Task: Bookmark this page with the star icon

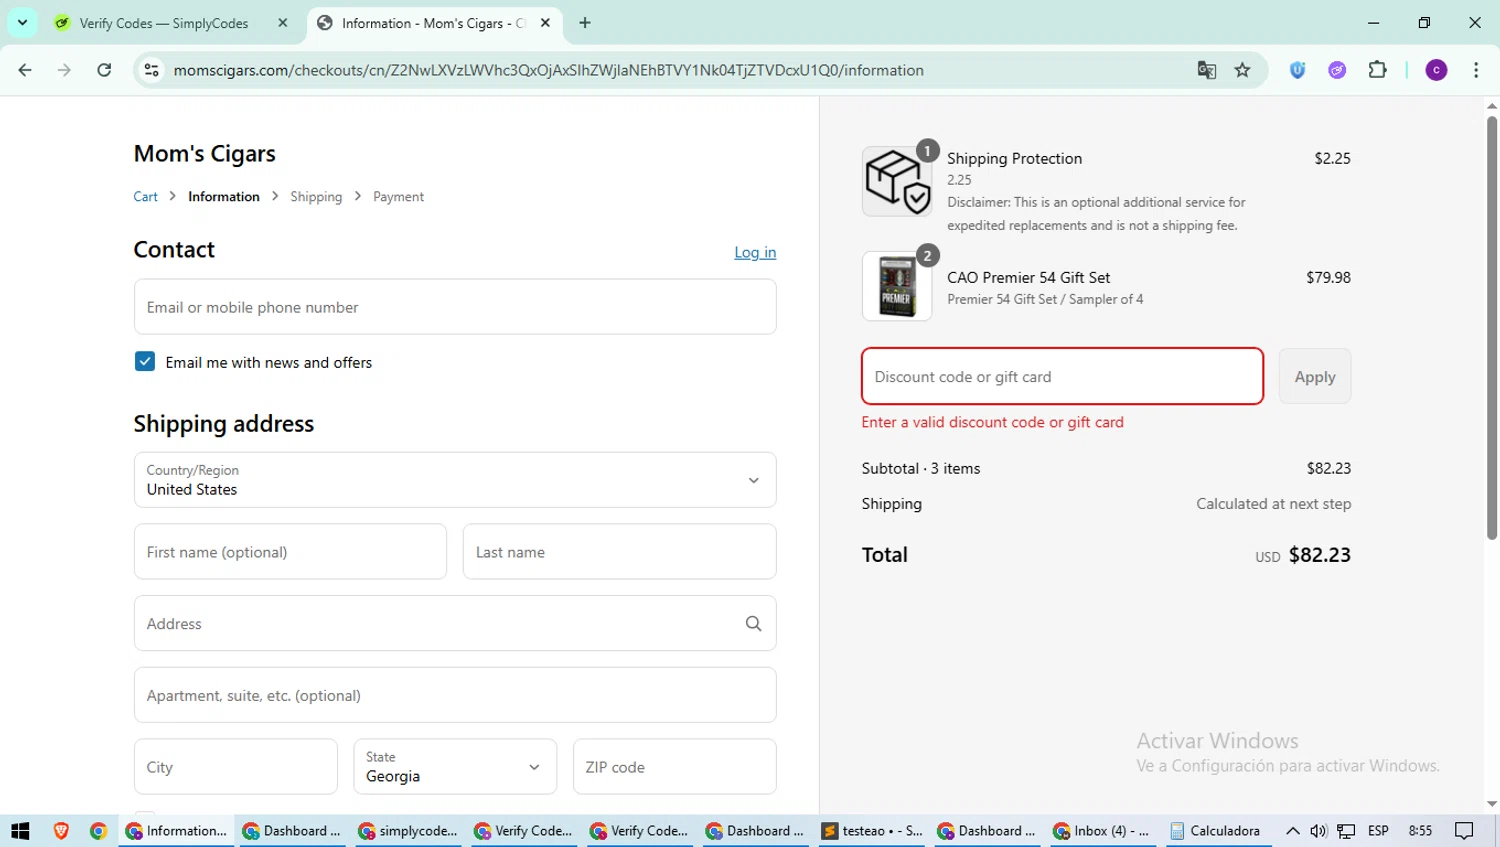Action: (1243, 70)
